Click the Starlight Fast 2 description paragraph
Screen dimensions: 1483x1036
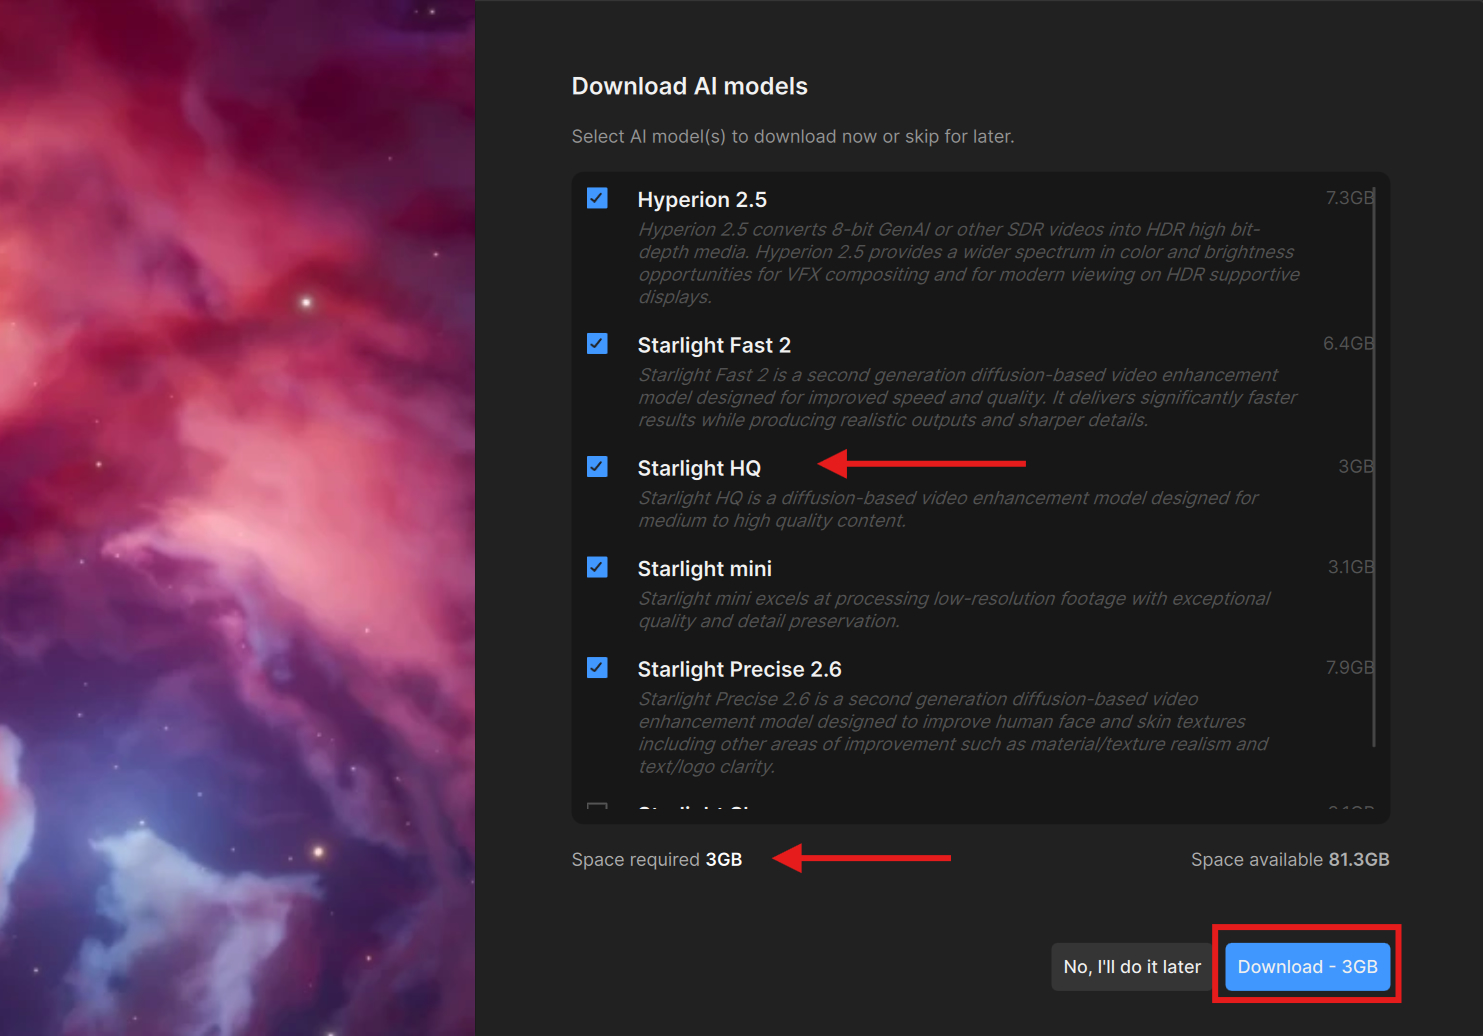968,397
